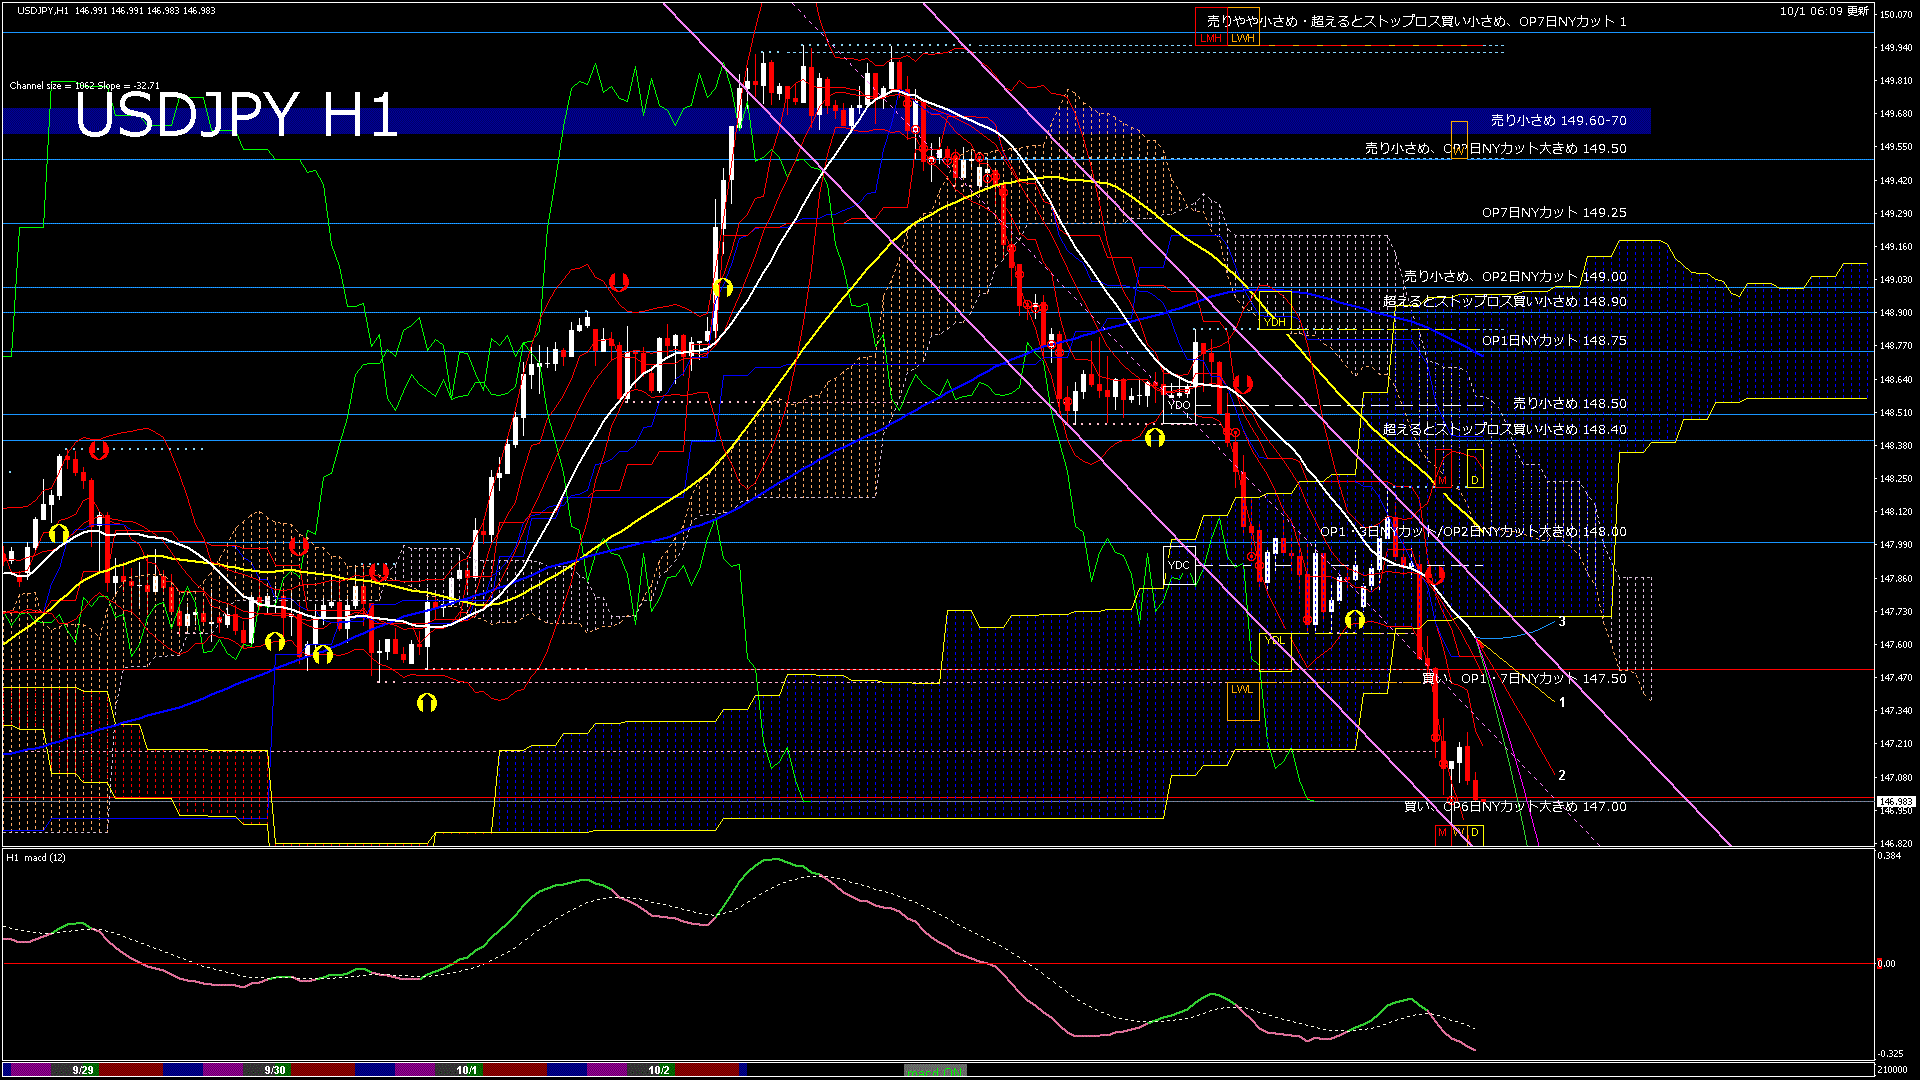Click the large USDJPY H1 title text
Viewport: 1920px width, 1080px height.
236,115
